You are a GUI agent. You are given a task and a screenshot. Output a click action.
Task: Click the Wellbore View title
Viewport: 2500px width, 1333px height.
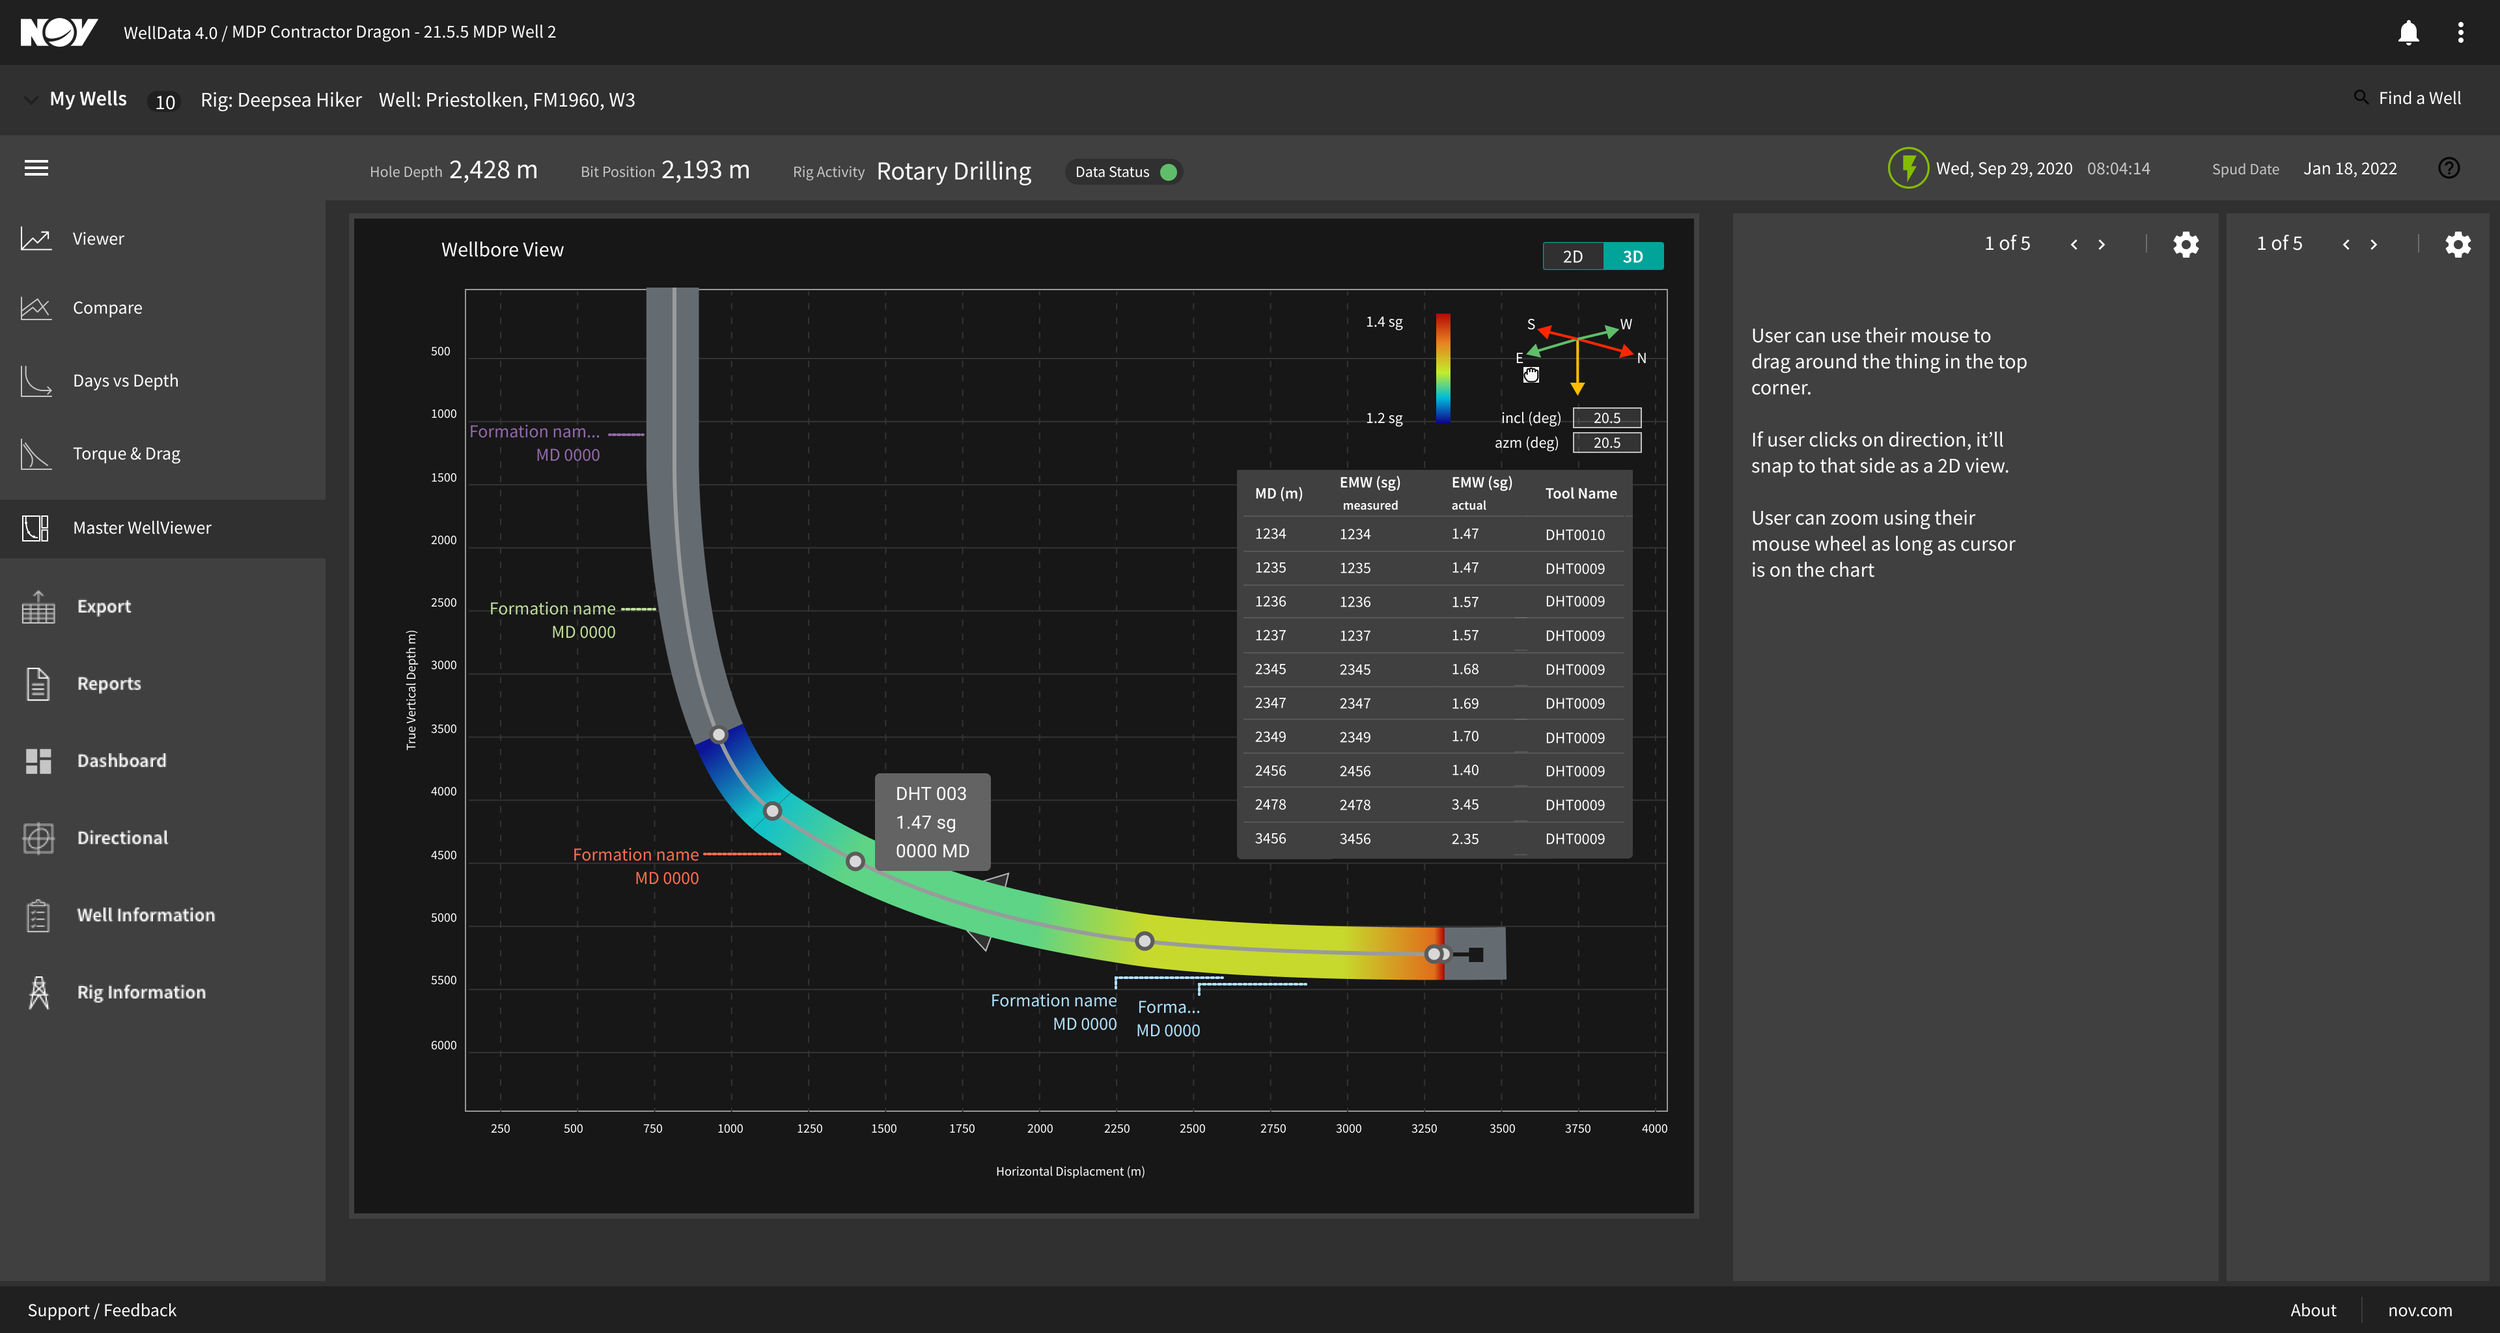pos(503,250)
